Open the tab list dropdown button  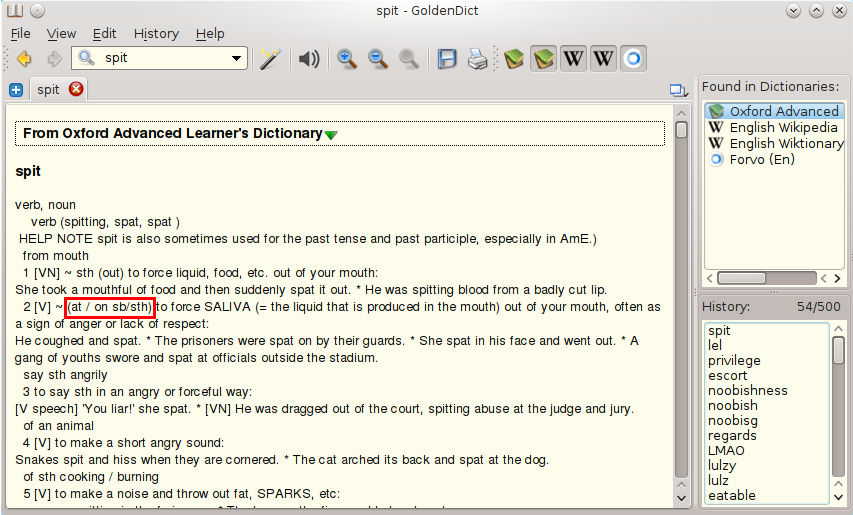coord(680,90)
